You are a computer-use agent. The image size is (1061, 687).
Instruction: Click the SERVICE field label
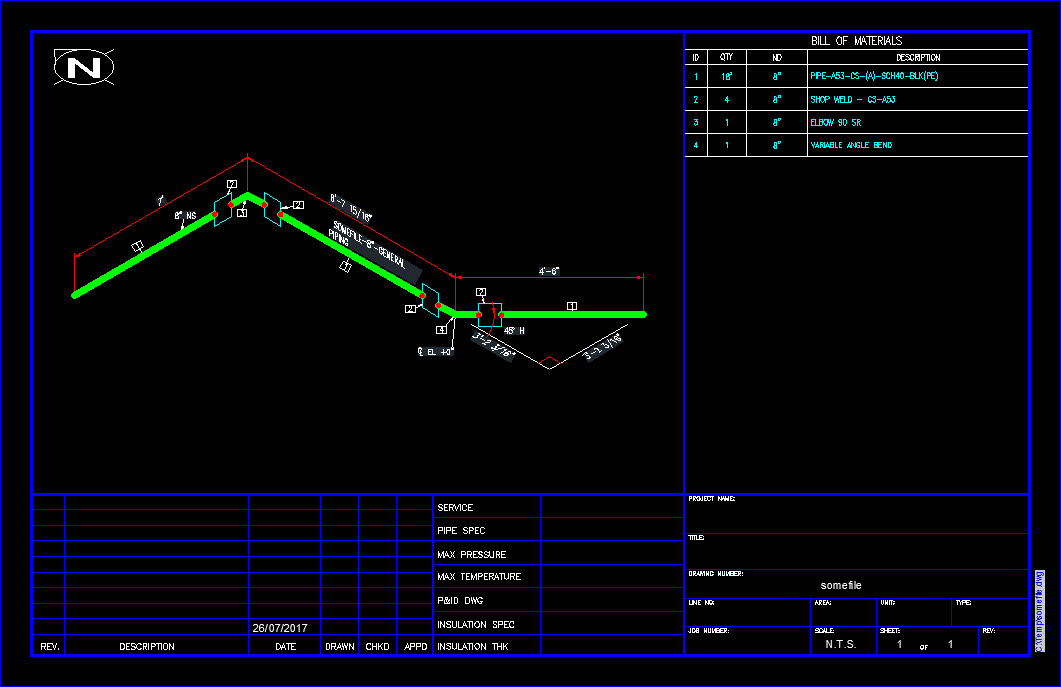[455, 508]
